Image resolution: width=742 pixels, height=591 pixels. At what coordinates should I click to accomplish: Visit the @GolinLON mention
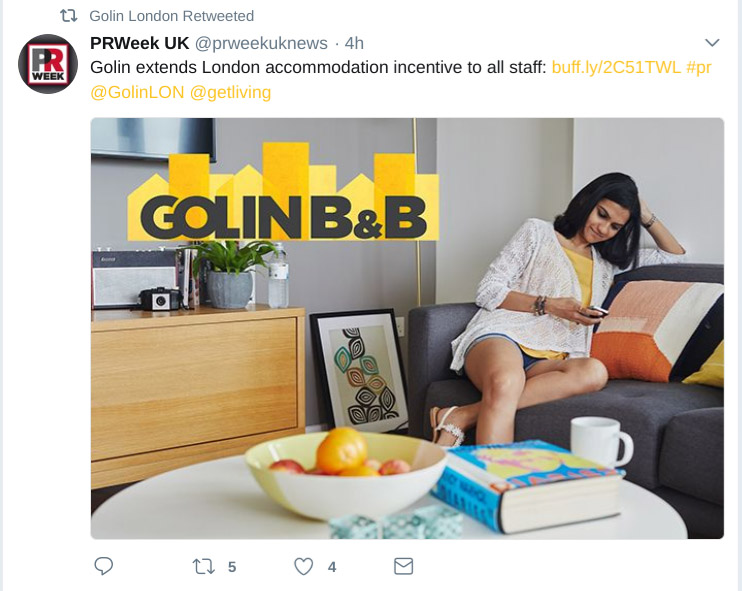137,92
